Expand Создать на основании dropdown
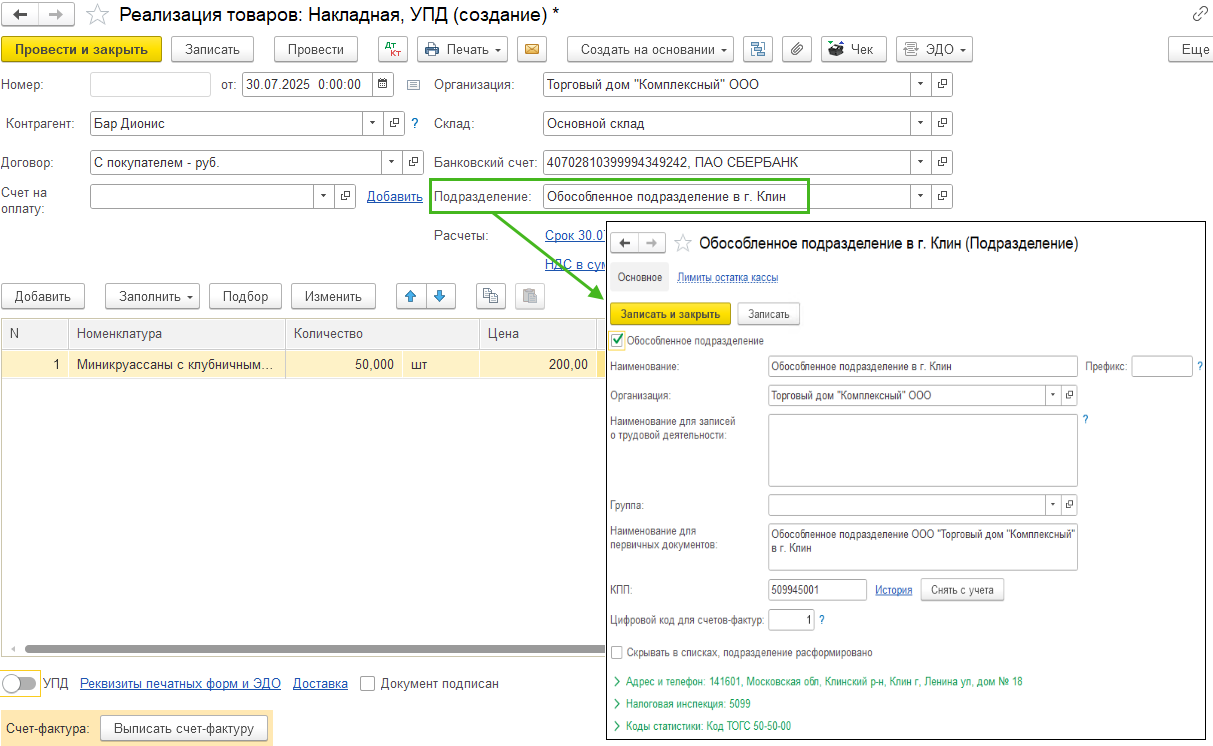Image resolution: width=1213 pixels, height=746 pixels. (x=651, y=49)
